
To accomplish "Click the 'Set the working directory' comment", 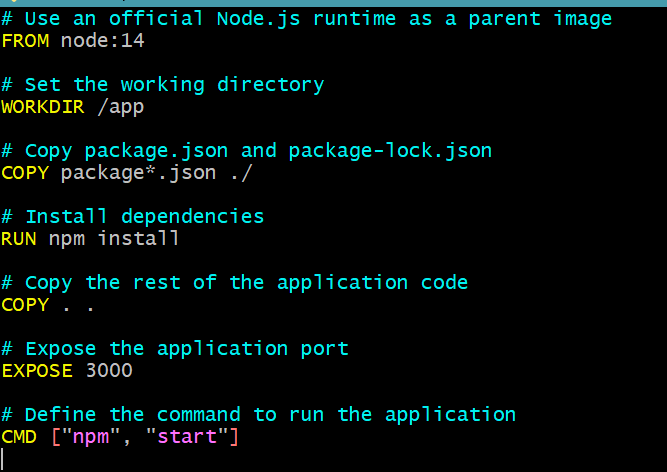I will tap(162, 84).
